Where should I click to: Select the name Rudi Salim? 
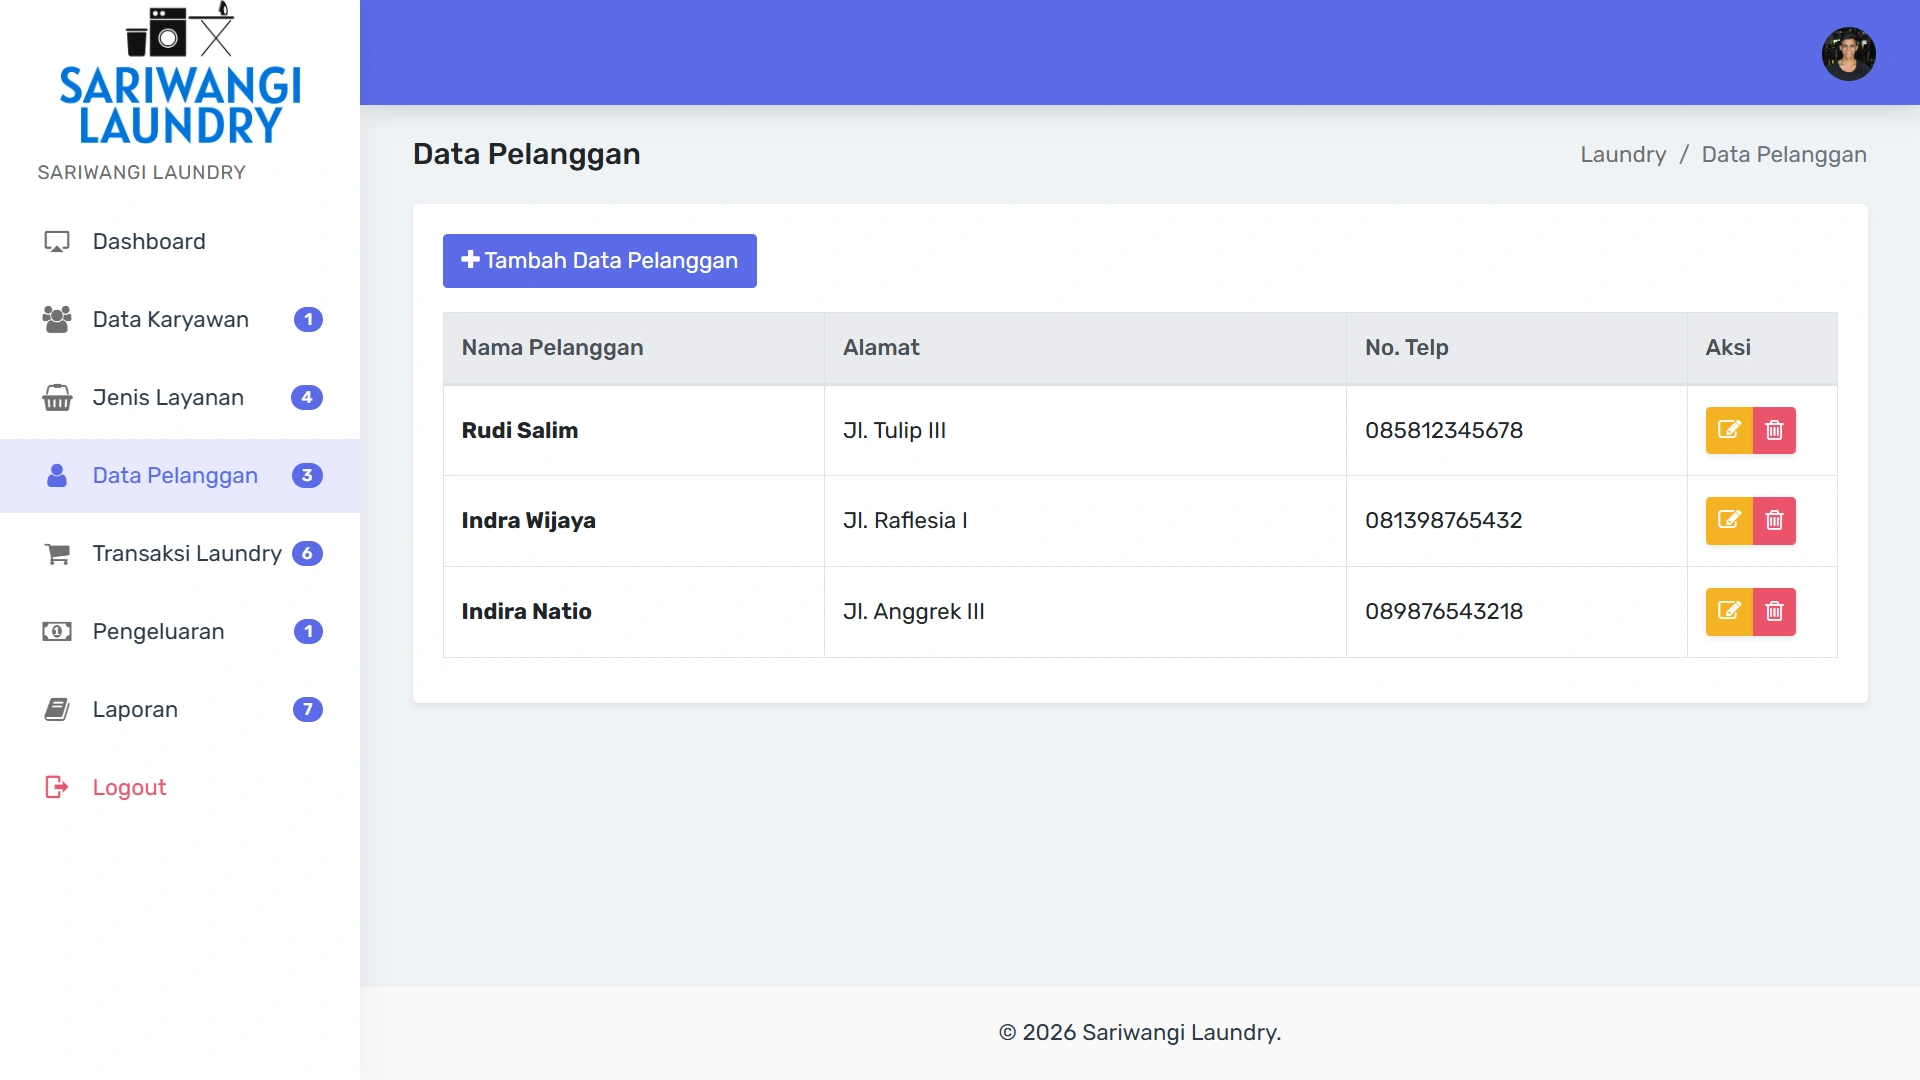coord(519,431)
